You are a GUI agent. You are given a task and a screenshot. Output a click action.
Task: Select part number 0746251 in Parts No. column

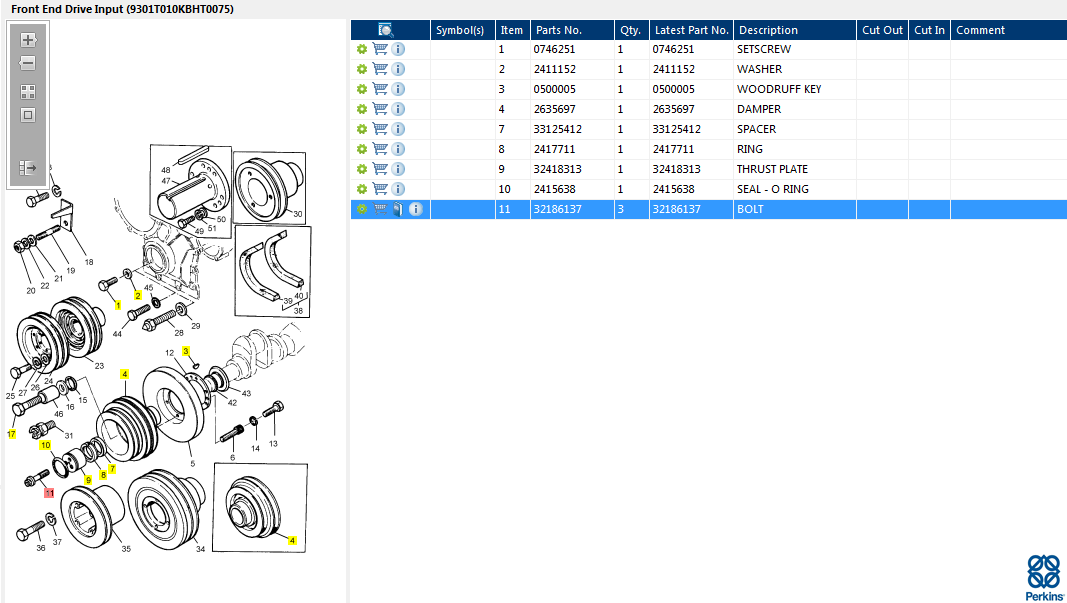click(554, 49)
